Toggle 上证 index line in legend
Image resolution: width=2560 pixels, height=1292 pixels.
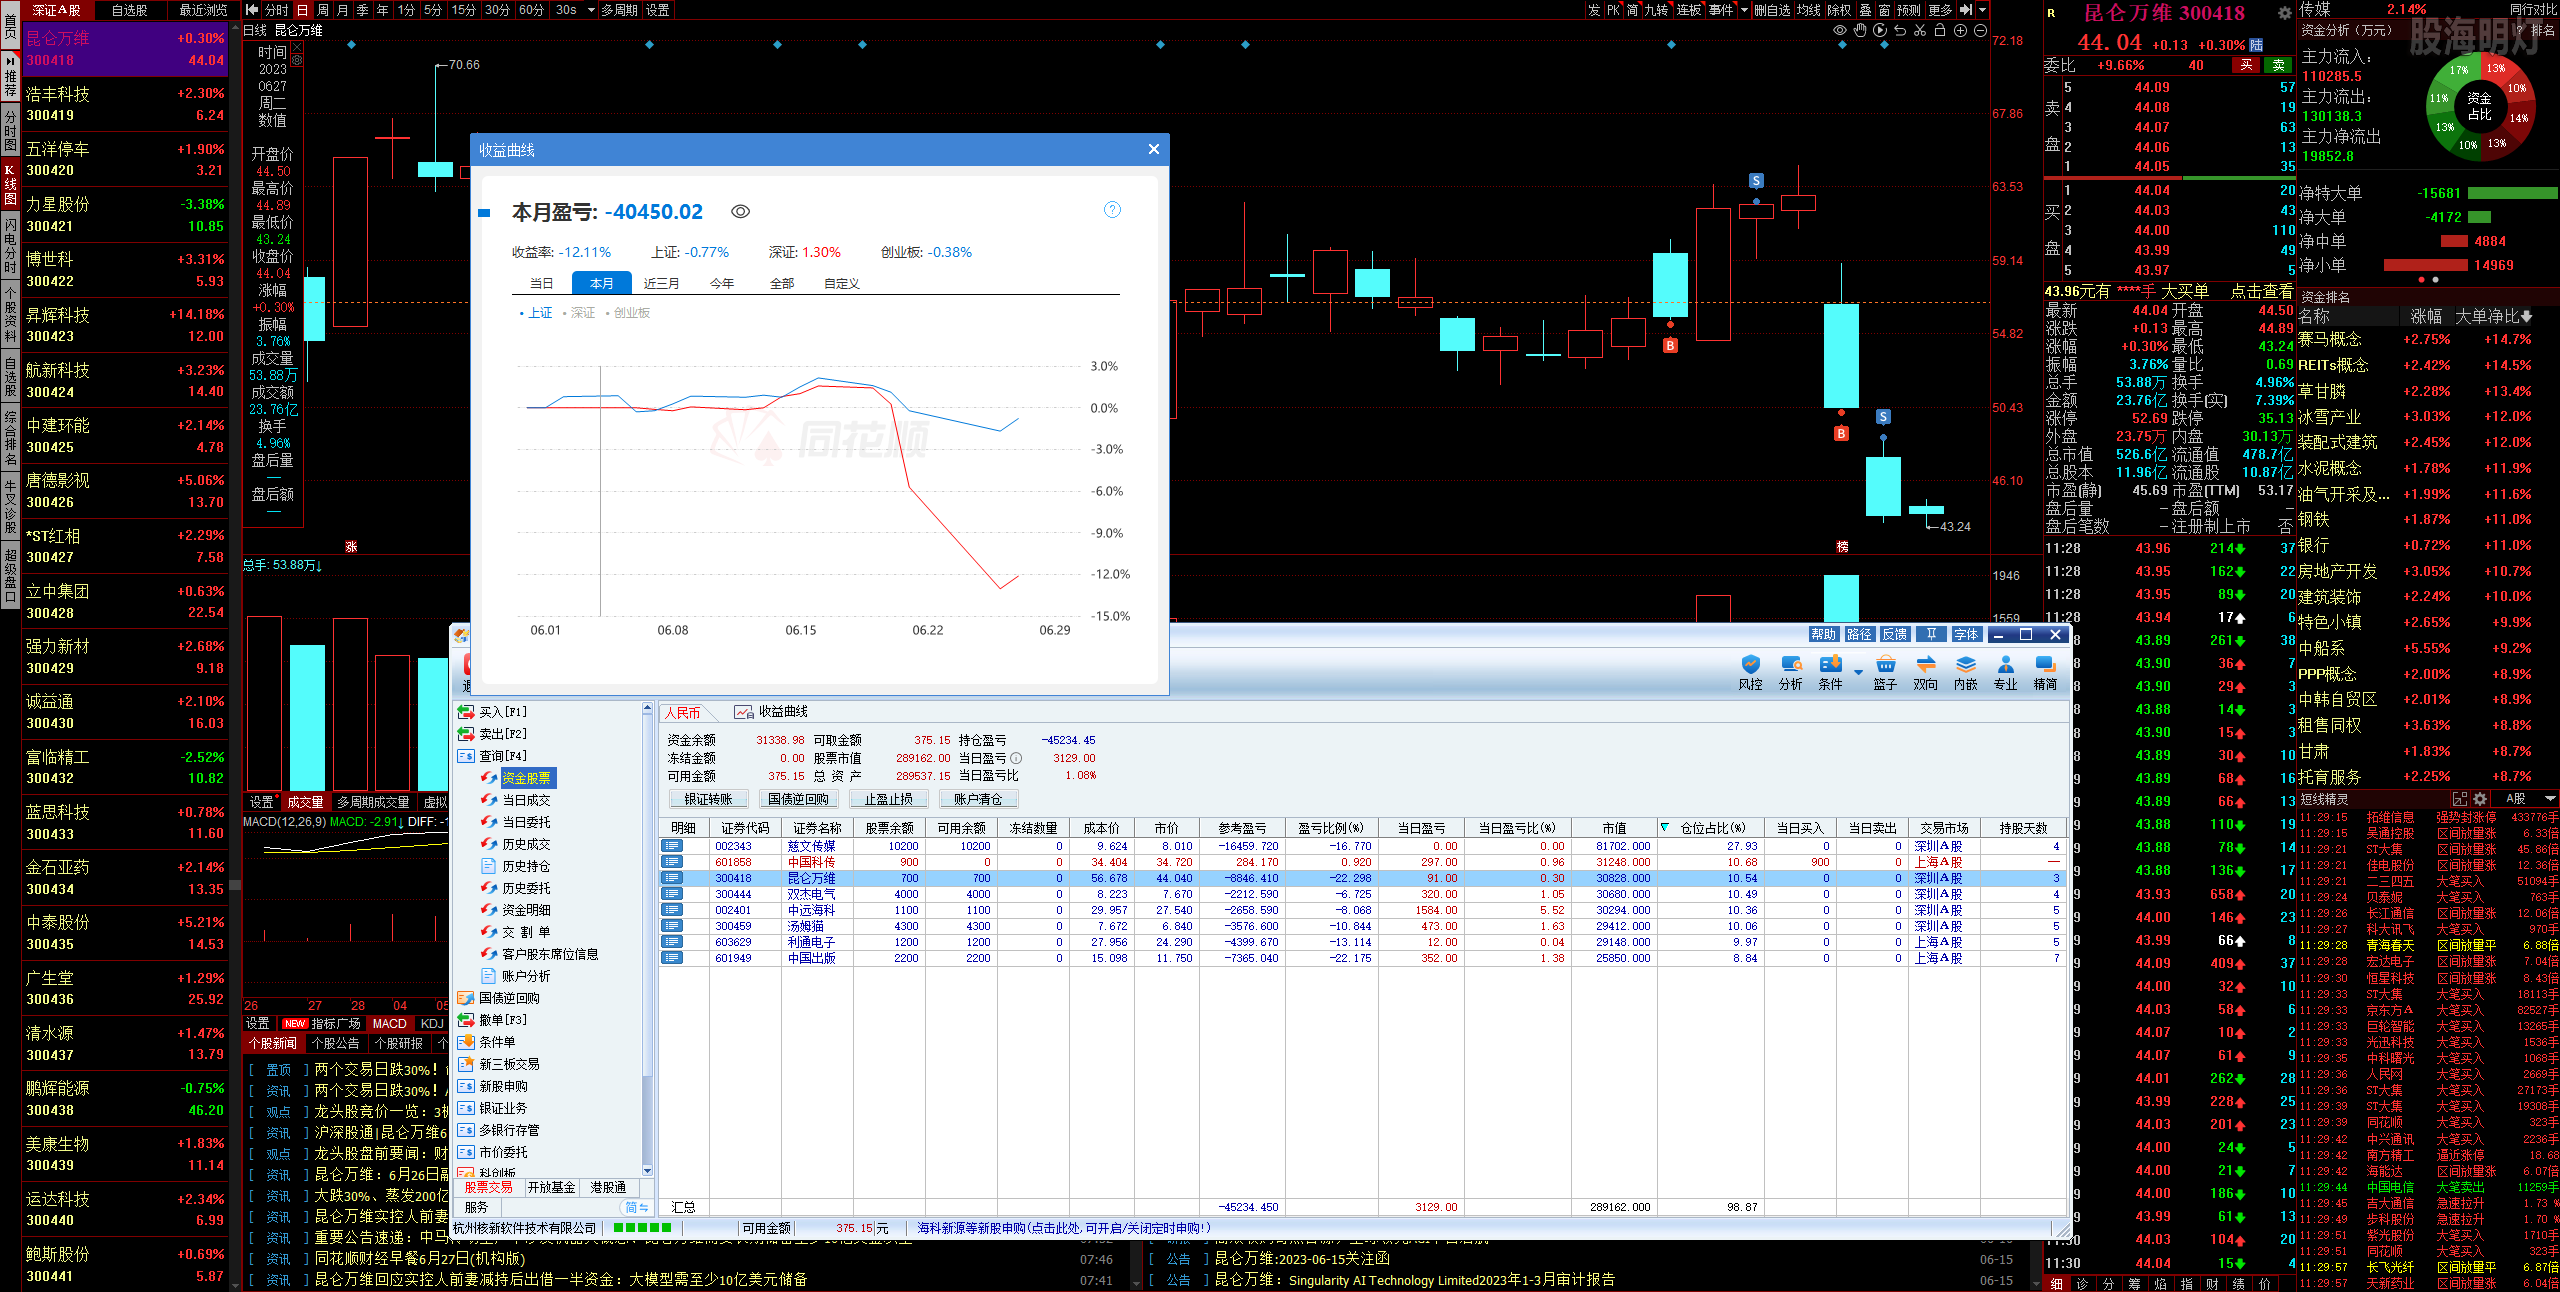(536, 313)
